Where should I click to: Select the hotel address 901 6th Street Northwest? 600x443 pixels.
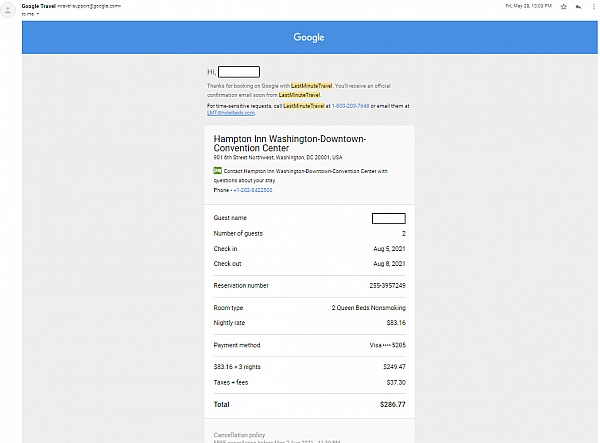[x=278, y=157]
